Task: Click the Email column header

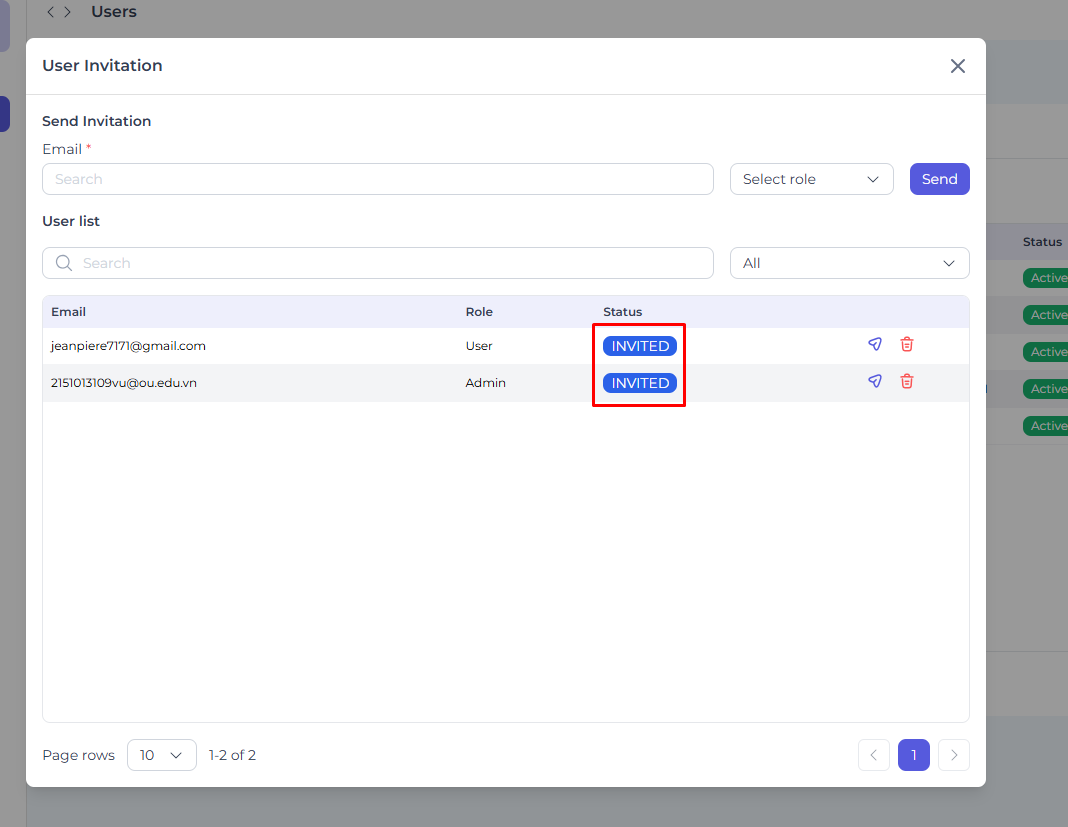Action: [68, 311]
